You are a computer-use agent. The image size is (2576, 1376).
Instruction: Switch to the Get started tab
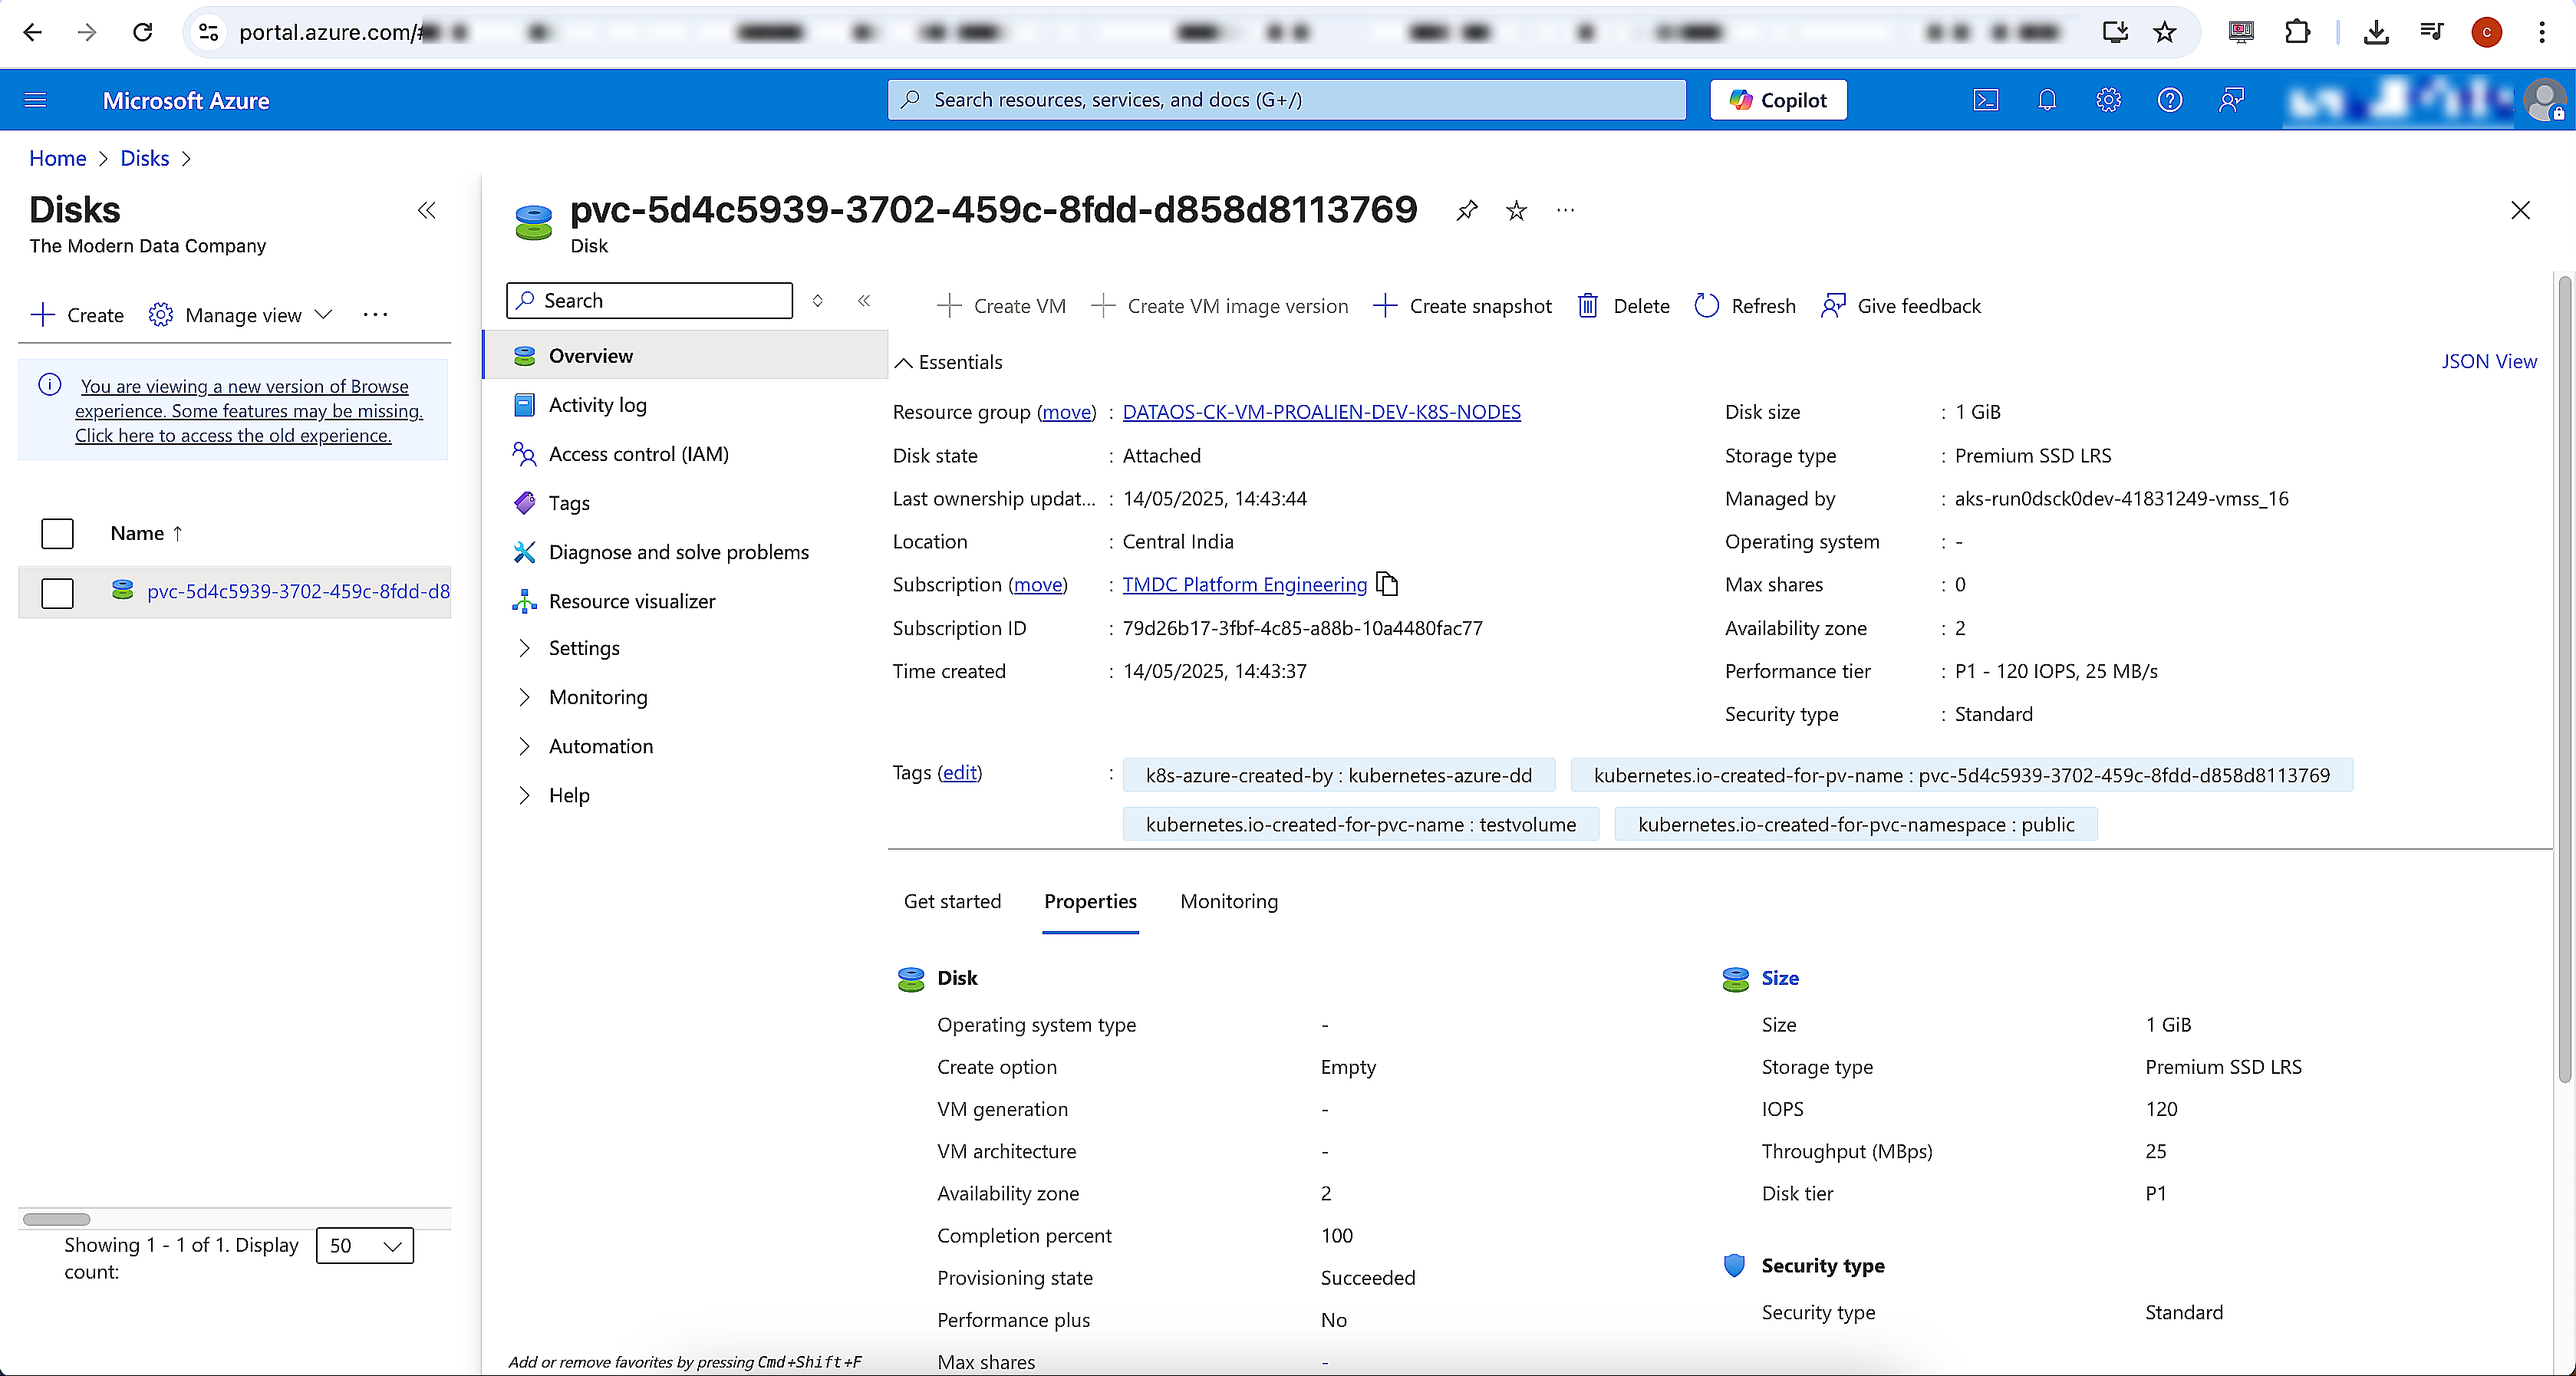(x=952, y=901)
